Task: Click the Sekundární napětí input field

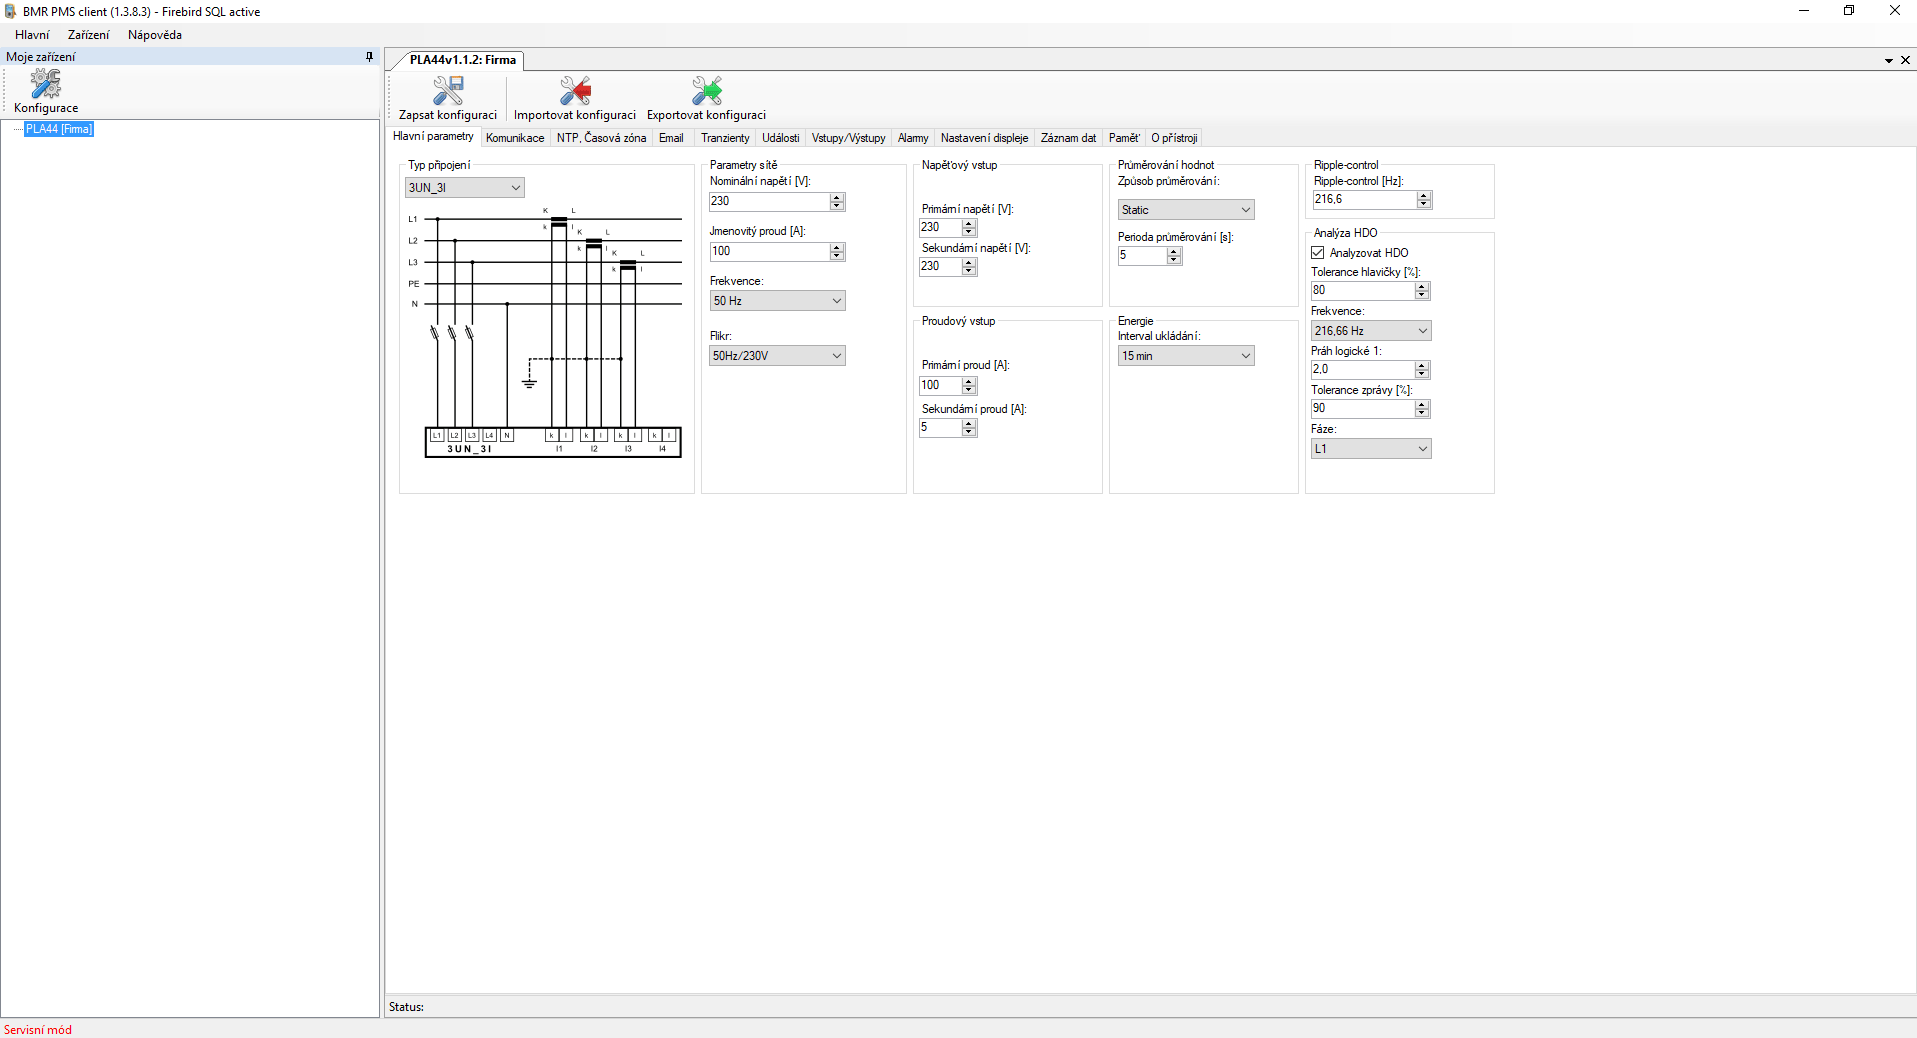Action: pos(940,267)
